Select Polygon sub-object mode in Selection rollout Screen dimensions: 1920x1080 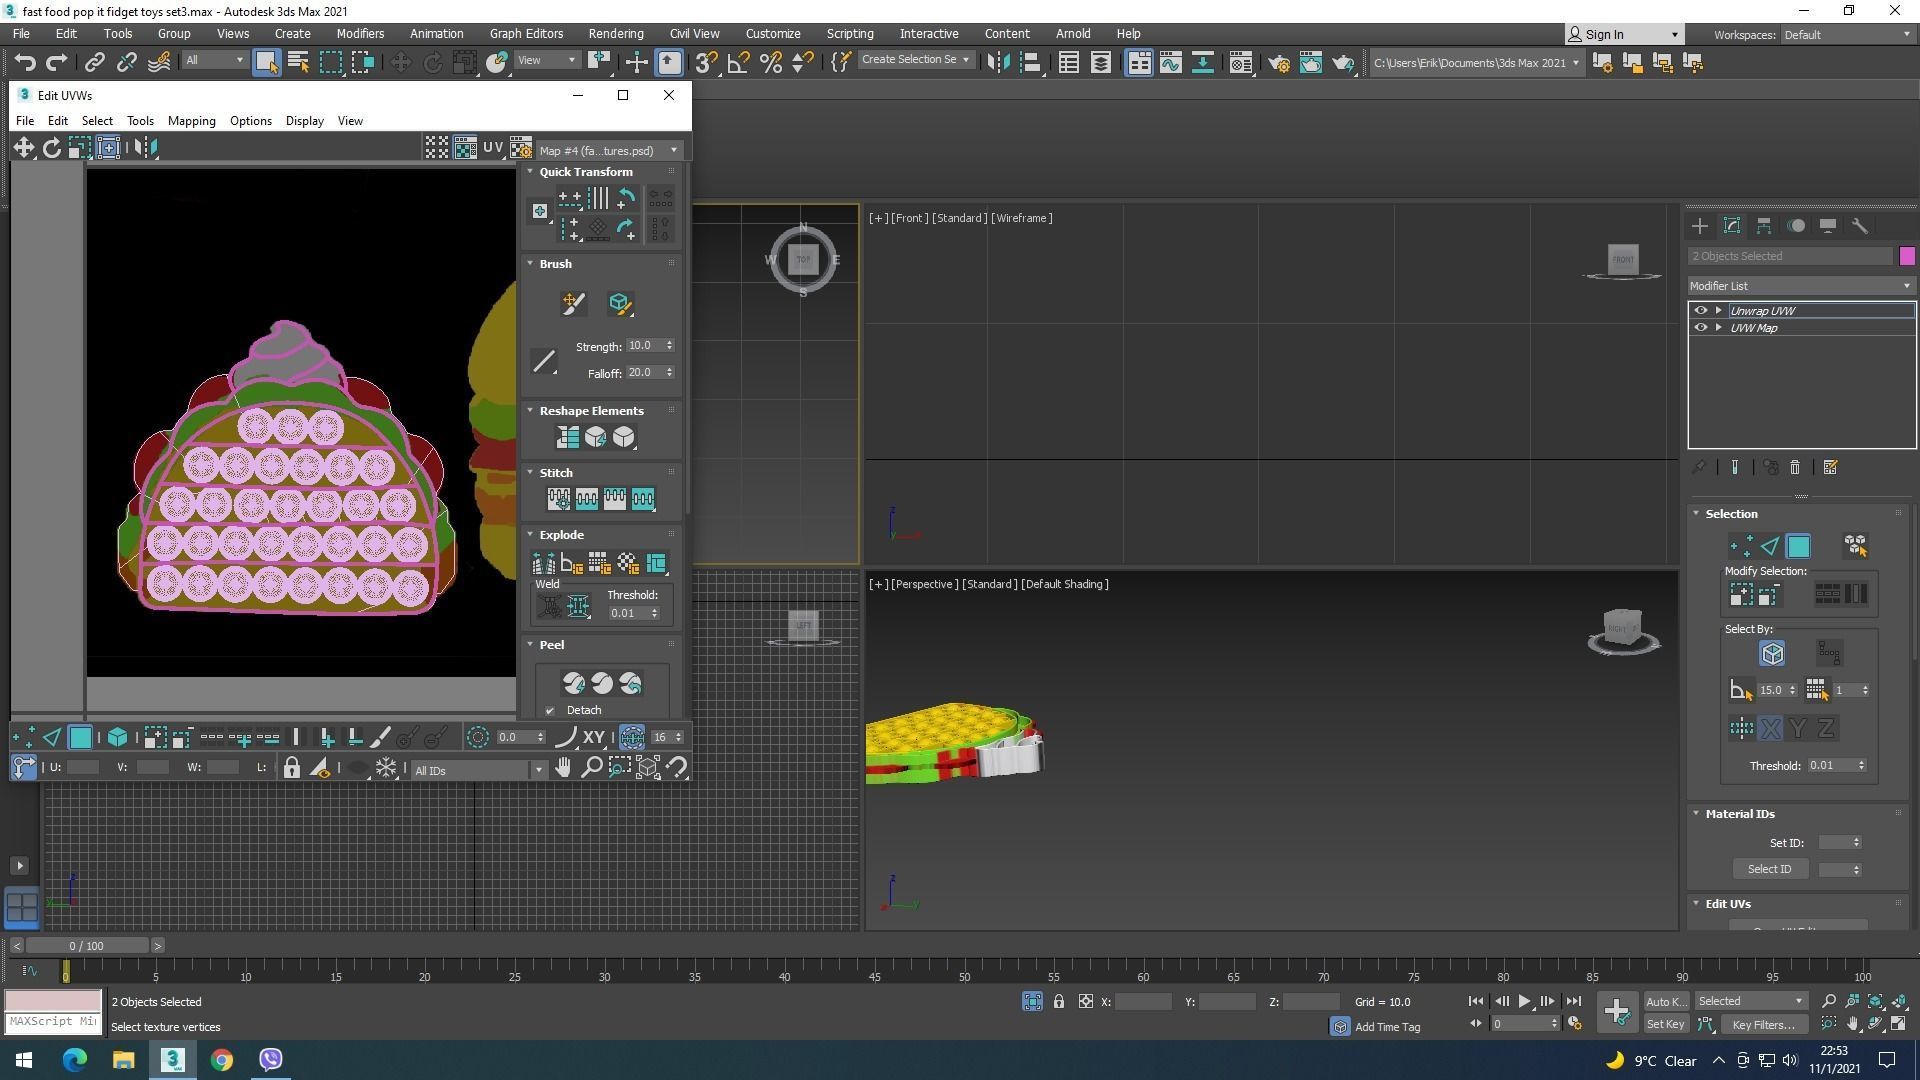(1798, 546)
